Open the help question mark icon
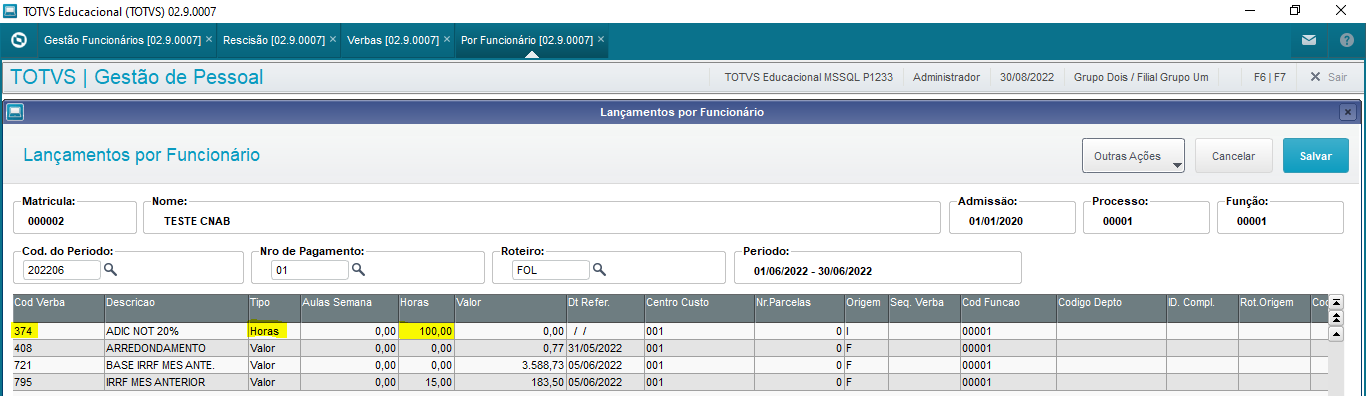The width and height of the screenshot is (1366, 396). (x=1346, y=41)
